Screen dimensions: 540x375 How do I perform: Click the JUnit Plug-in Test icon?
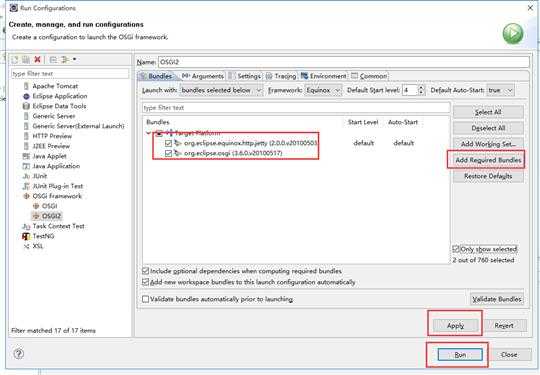coord(26,186)
